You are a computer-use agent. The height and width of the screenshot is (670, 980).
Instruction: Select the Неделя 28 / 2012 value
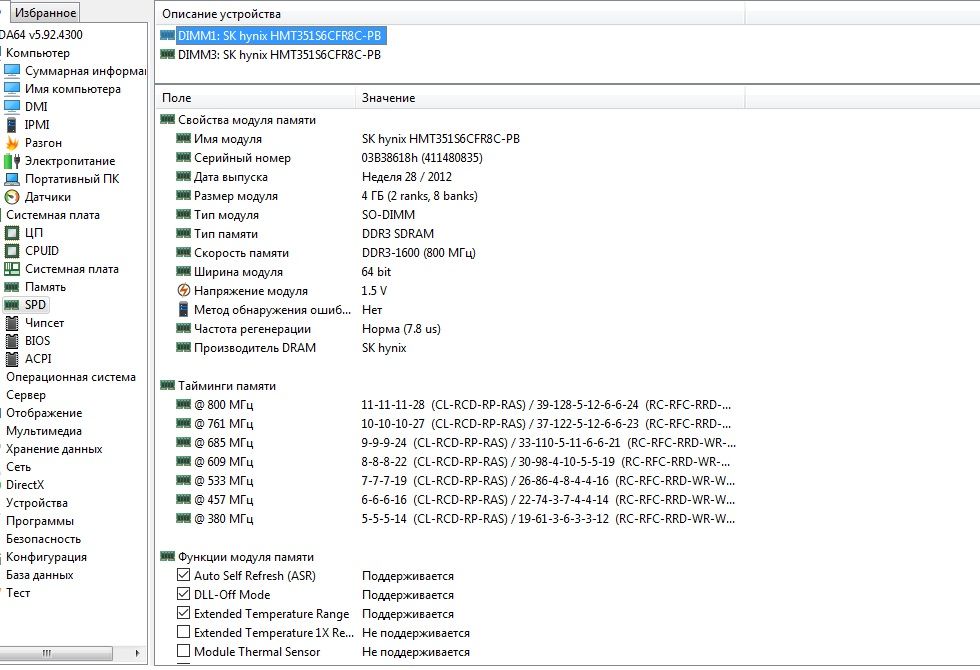tap(406, 177)
